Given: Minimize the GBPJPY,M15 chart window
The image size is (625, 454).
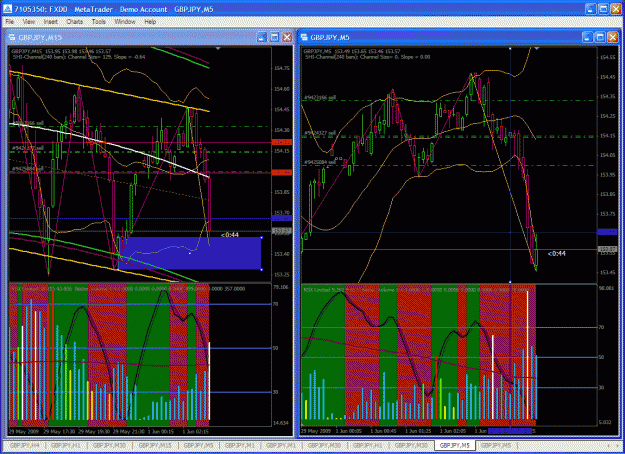Looking at the screenshot, I should 261,37.
